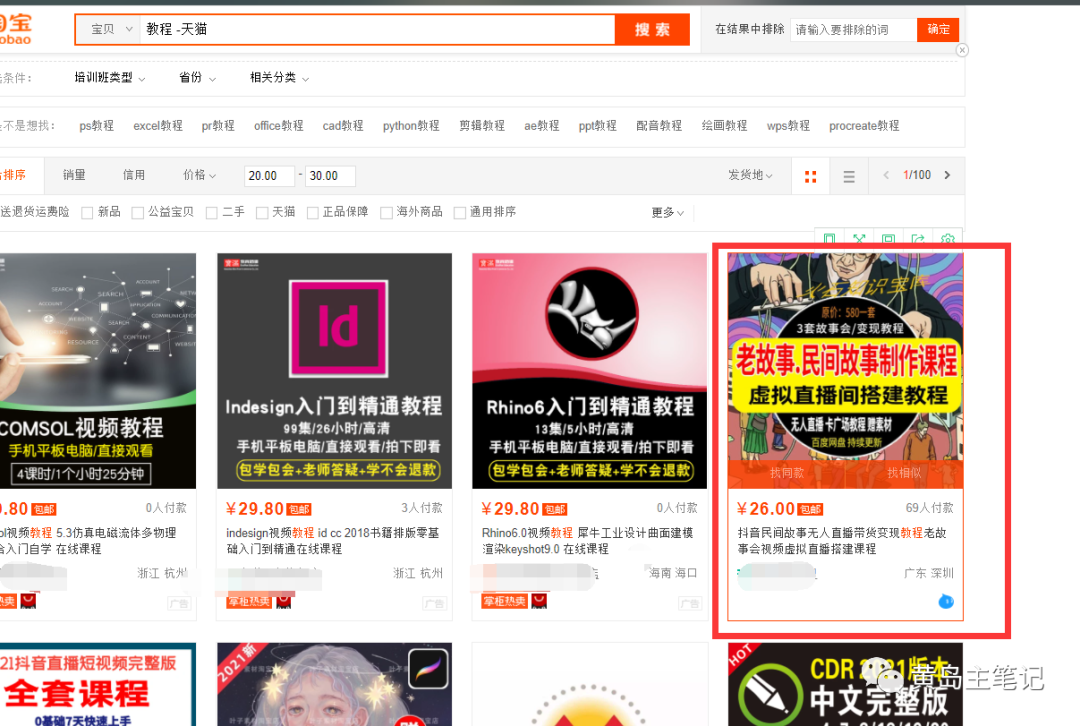Click the share icon in floating toolbar
Viewport: 1080px width, 726px height.
point(918,240)
